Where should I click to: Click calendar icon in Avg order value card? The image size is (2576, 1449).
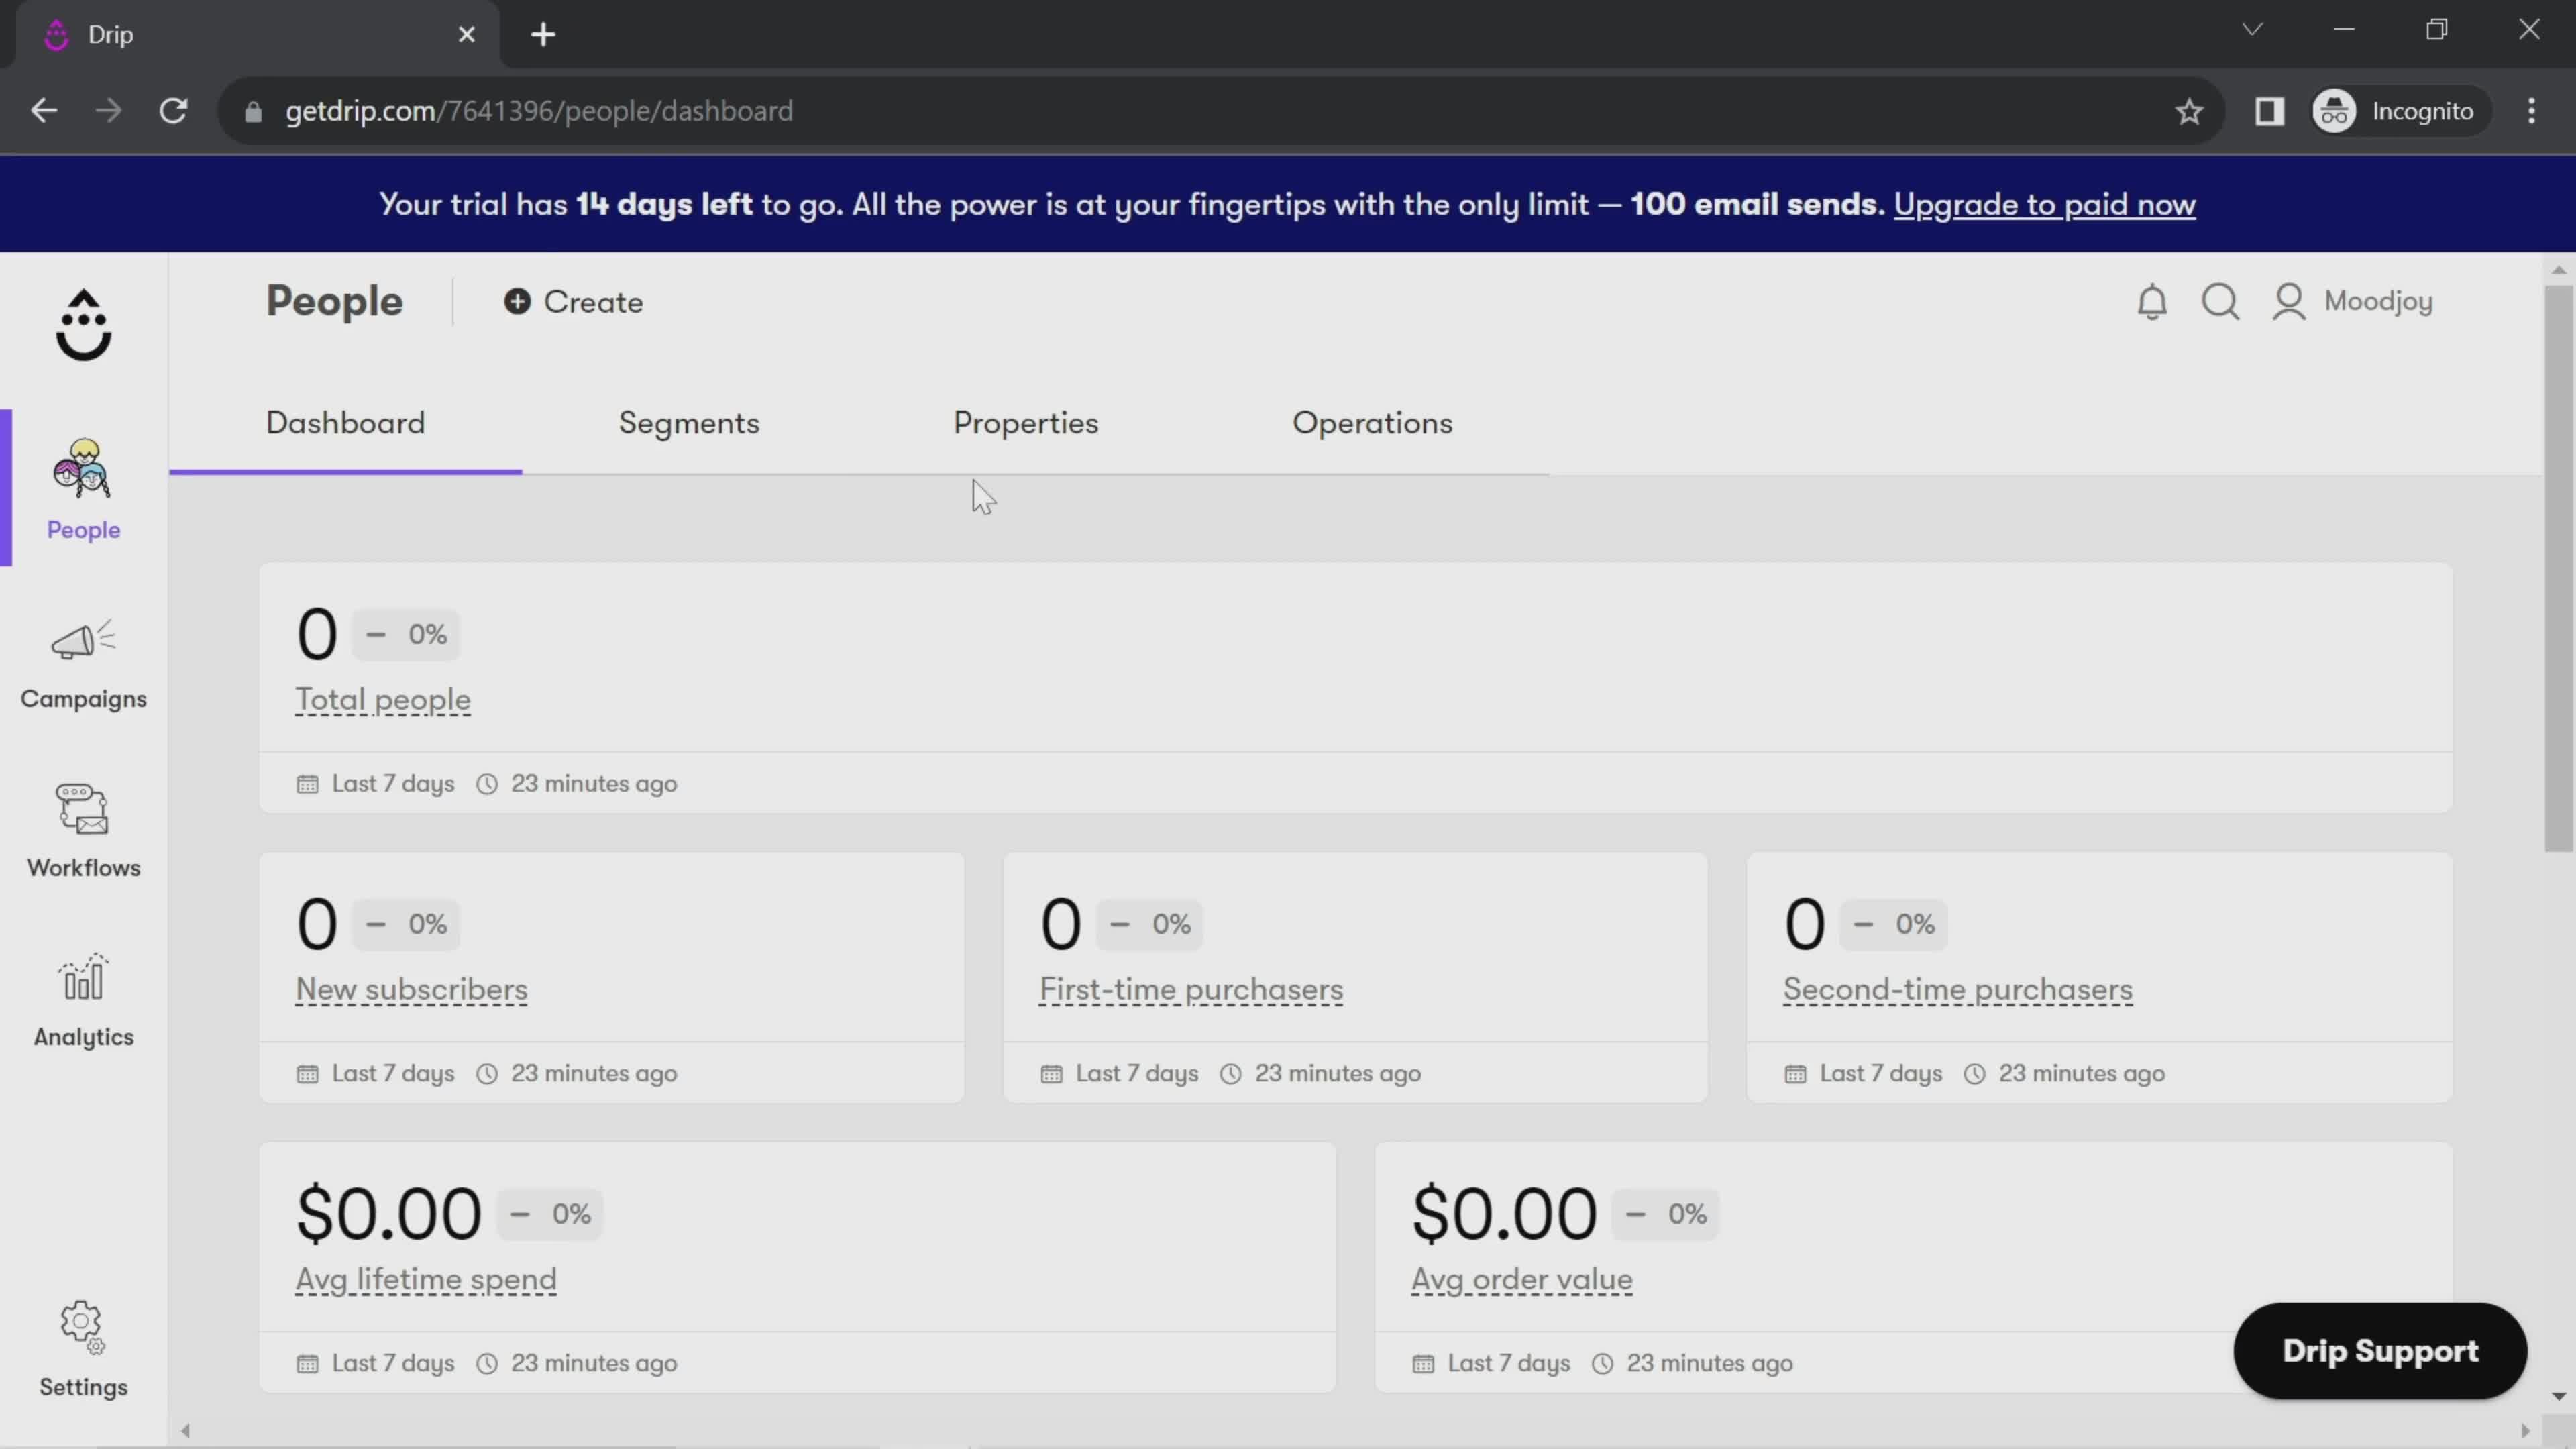coord(1423,1364)
